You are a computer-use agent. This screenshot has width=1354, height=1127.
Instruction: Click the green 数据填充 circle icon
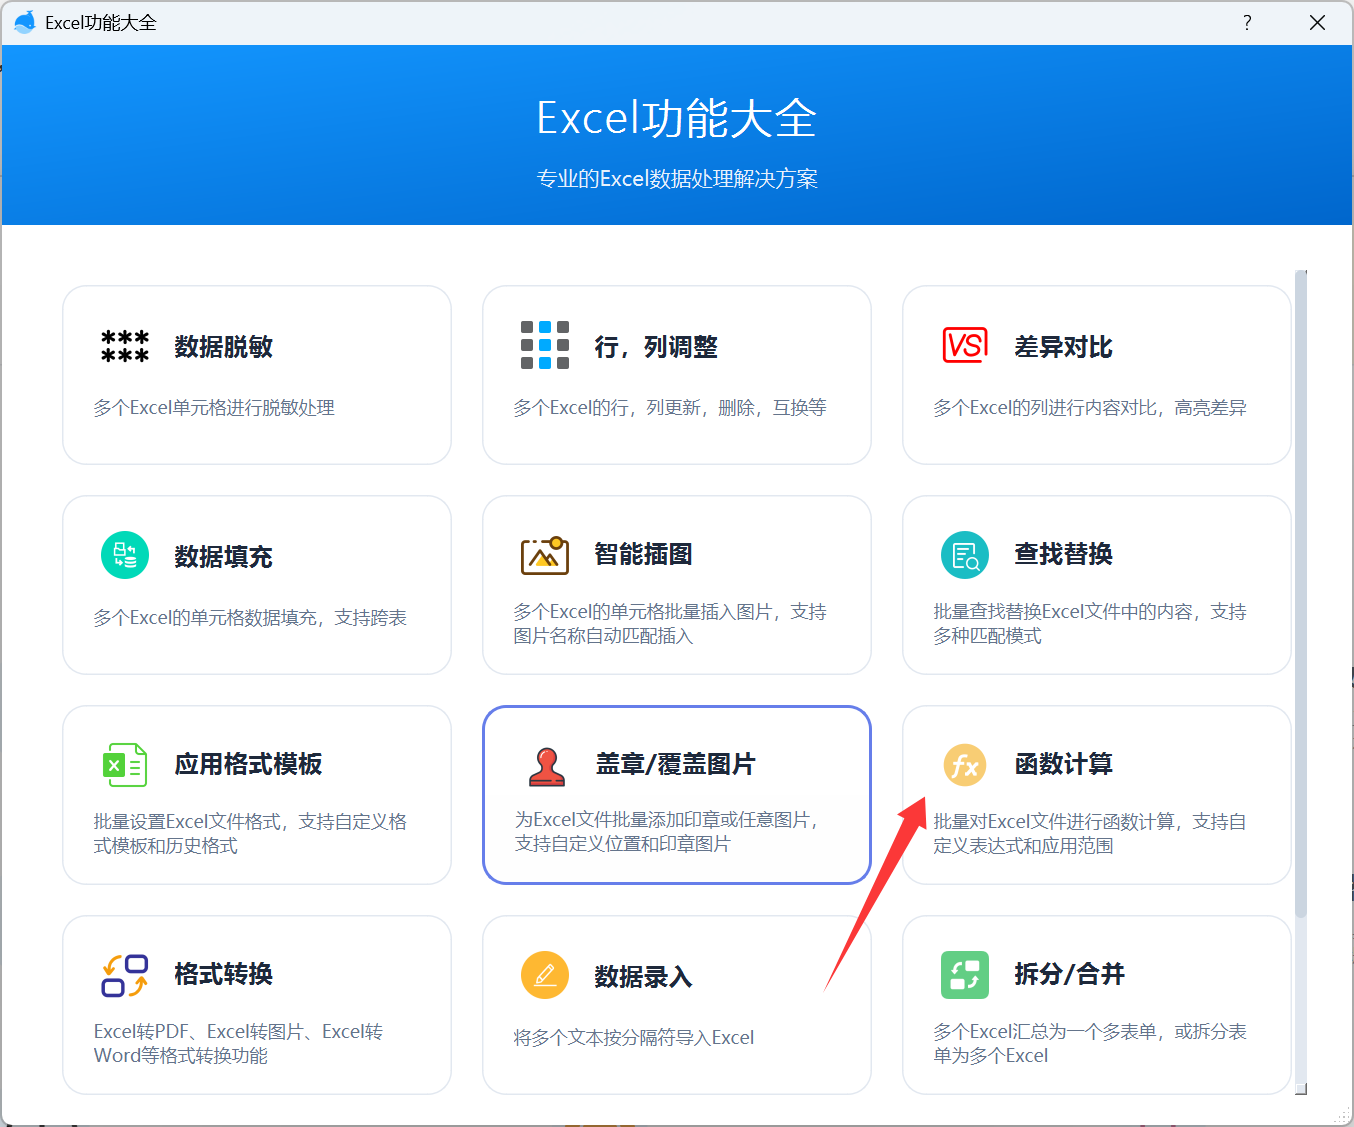pos(125,555)
